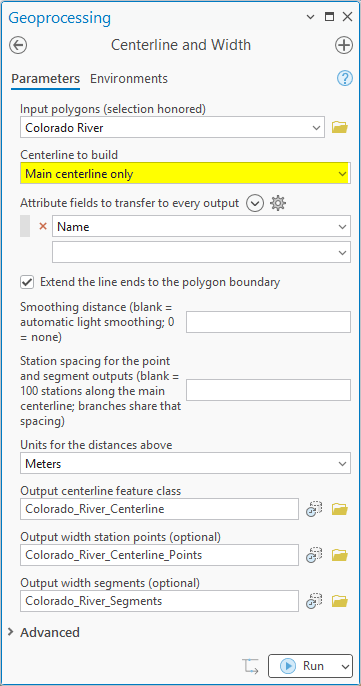Click database icon beside Output width station points
This screenshot has width=361, height=686.
coord(314,555)
